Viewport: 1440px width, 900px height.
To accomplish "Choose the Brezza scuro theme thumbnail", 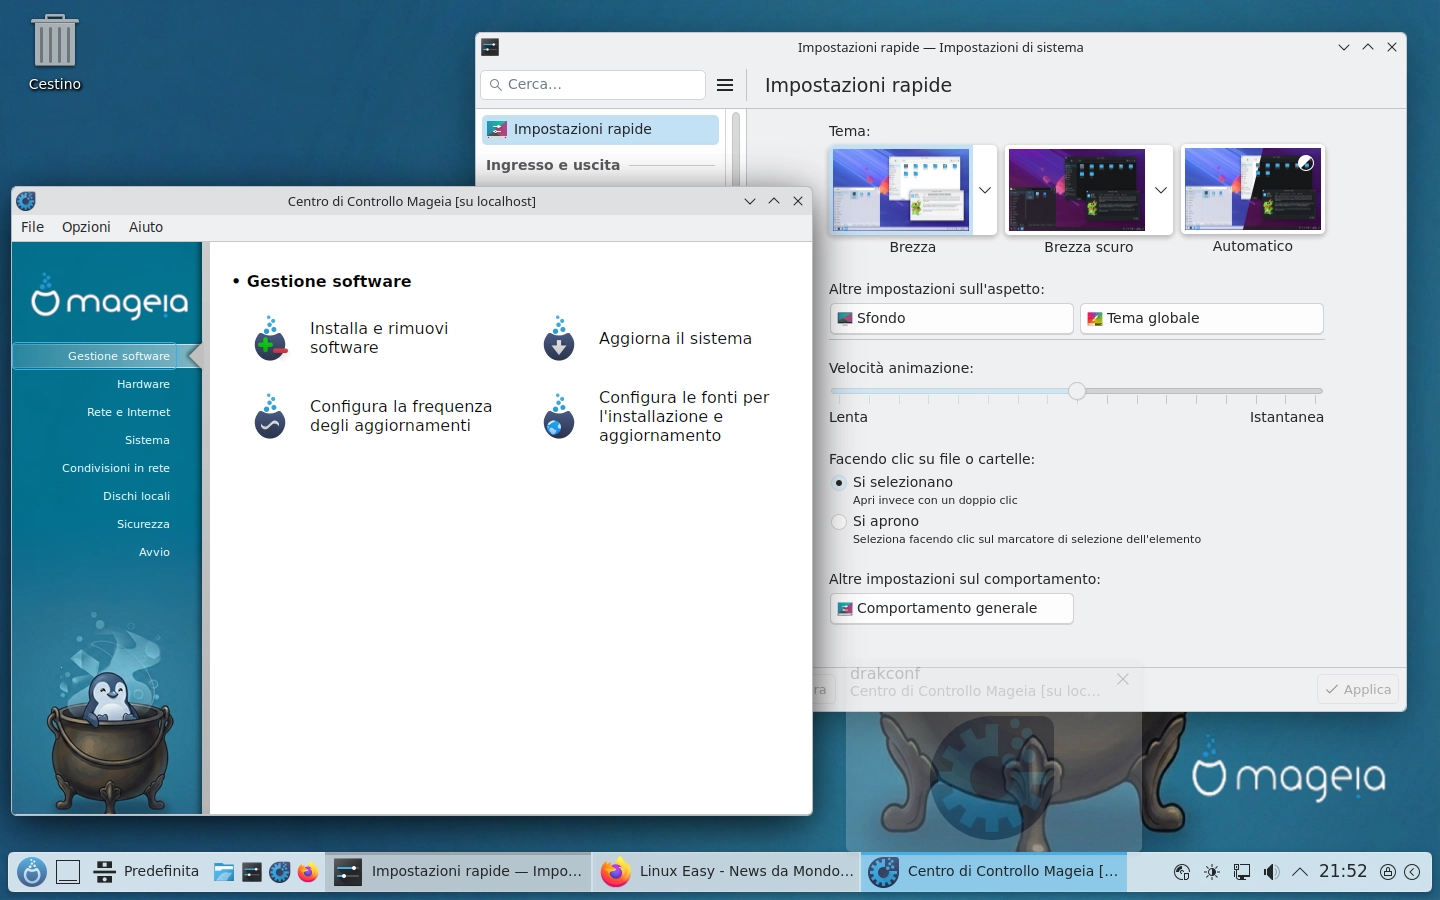I will [x=1077, y=190].
